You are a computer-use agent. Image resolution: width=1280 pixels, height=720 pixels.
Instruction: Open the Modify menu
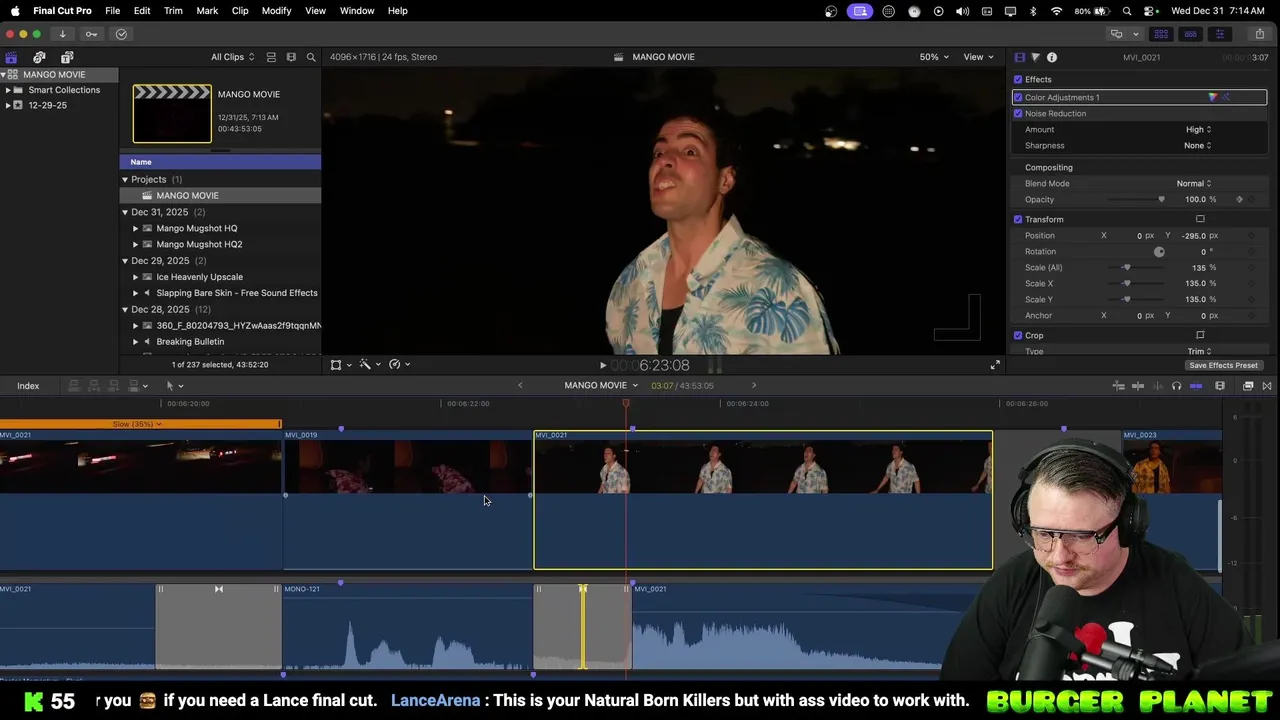(276, 10)
